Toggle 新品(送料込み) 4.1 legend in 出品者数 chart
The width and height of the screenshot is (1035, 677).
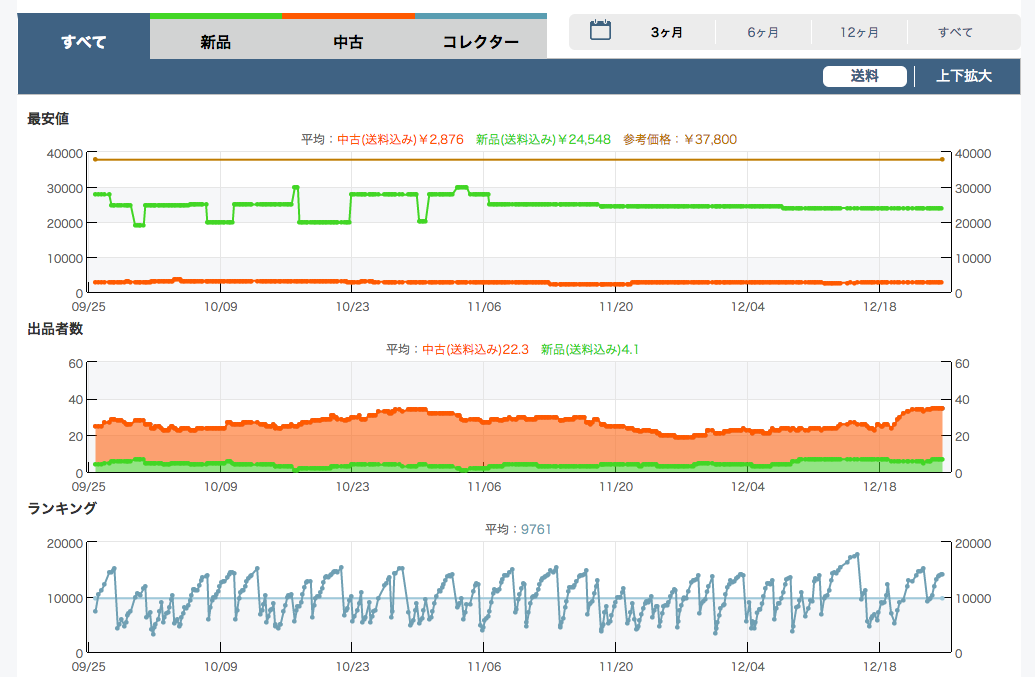click(589, 349)
